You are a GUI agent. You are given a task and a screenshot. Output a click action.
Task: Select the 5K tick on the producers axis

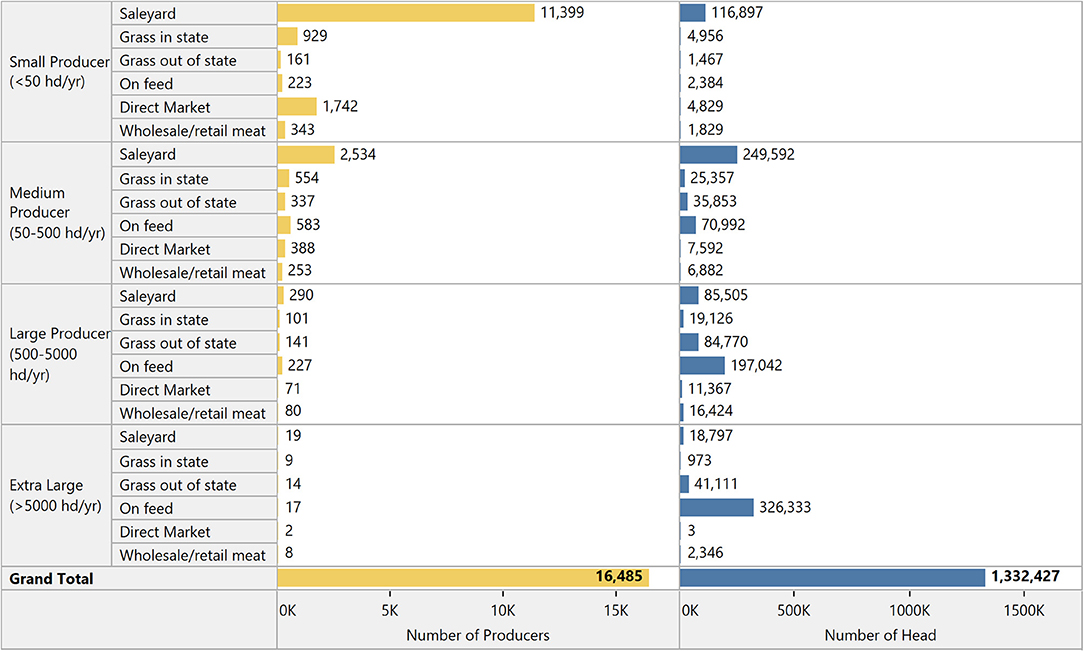[x=390, y=611]
